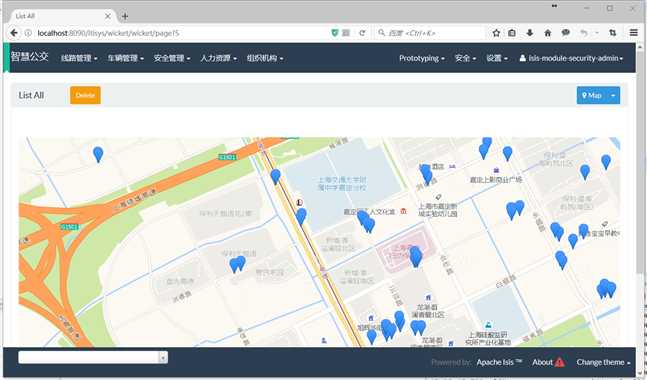Go back with the browser back arrow

pos(14,33)
